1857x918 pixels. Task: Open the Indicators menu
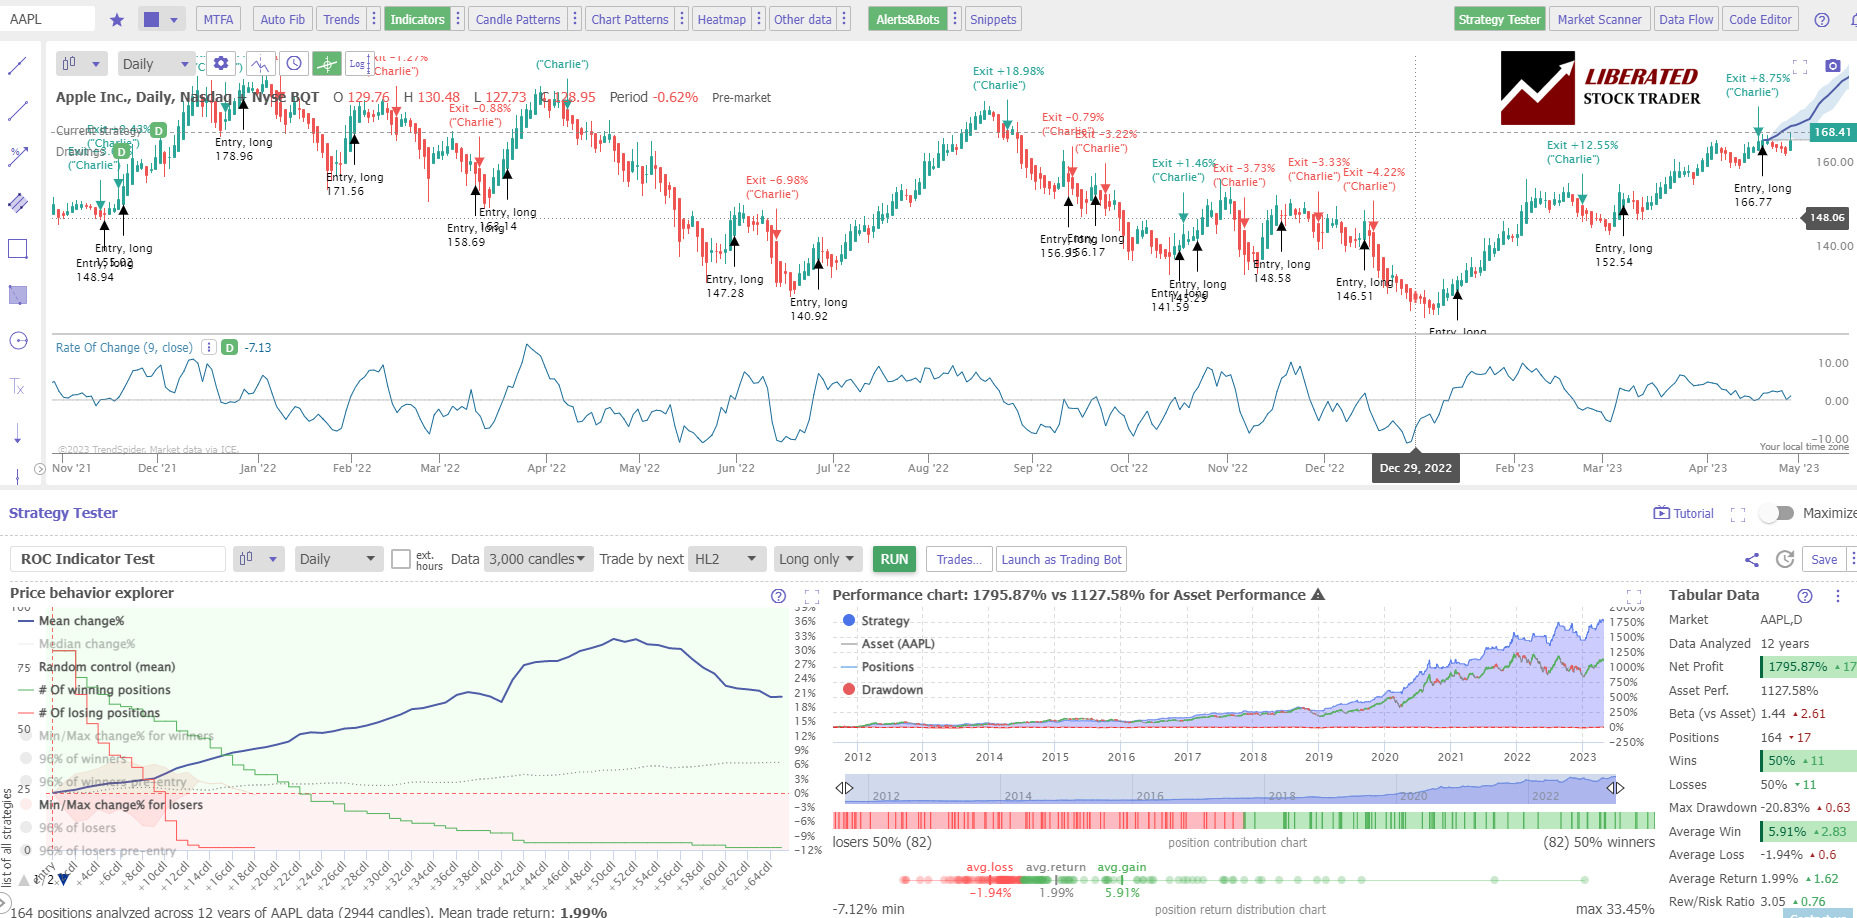click(x=418, y=18)
